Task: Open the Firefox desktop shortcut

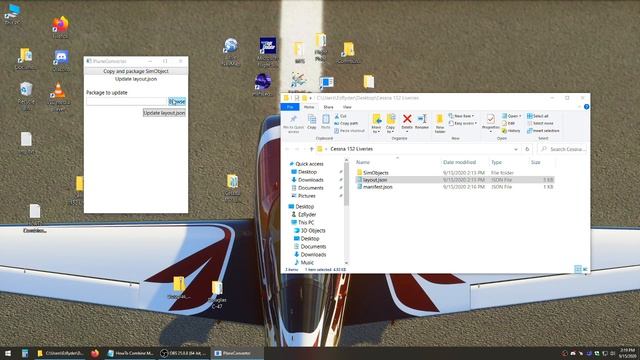Action: point(60,27)
